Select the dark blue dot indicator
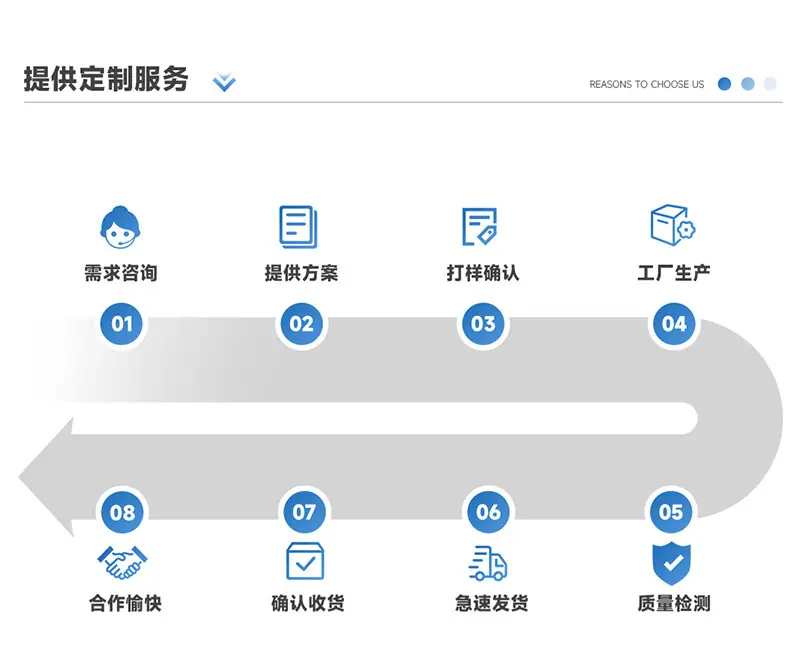Viewport: 790px width, 668px height. [725, 84]
